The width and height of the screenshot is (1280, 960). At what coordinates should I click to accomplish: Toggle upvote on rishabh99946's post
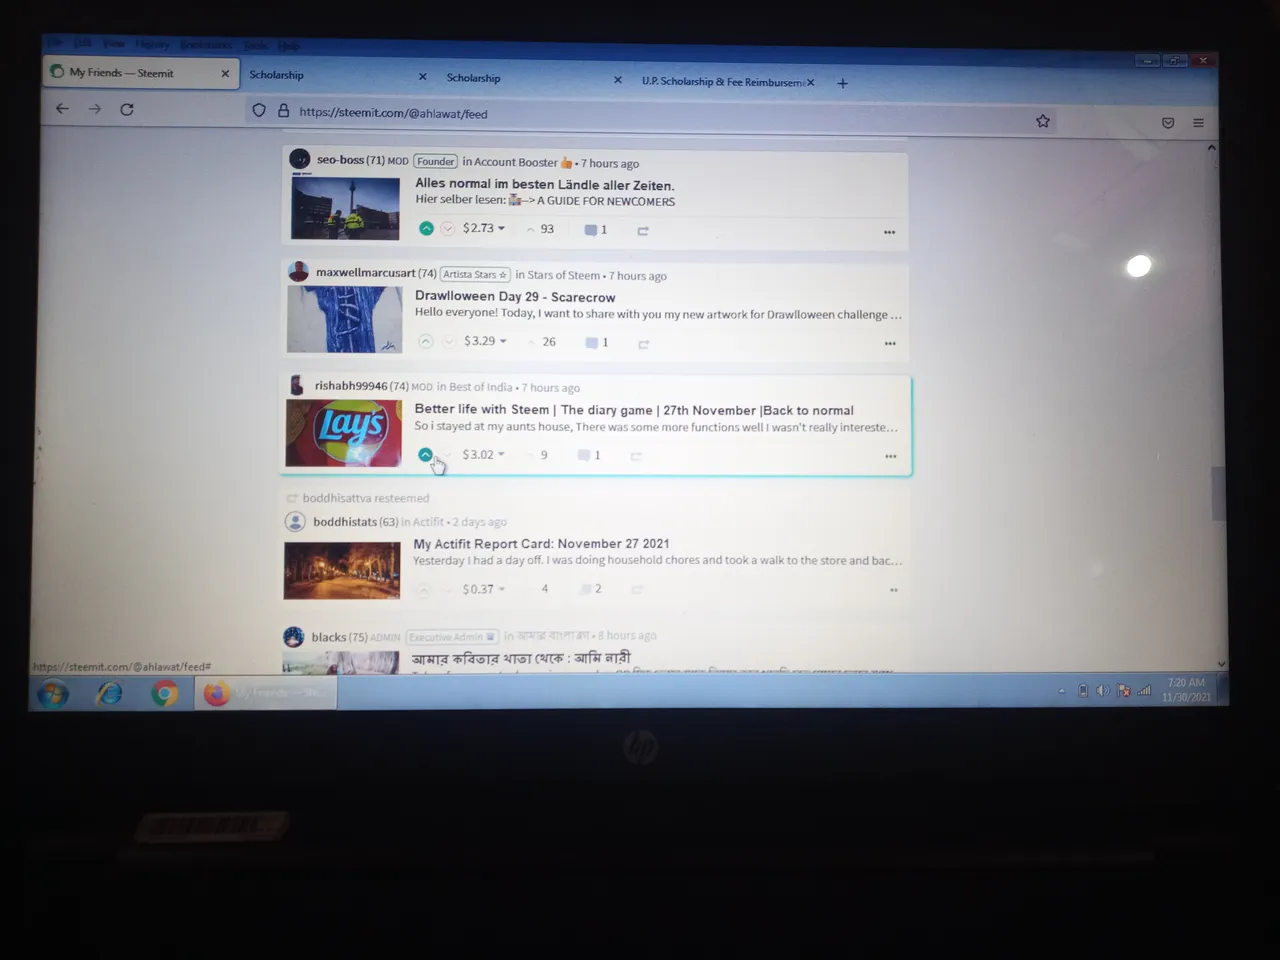[x=425, y=454]
